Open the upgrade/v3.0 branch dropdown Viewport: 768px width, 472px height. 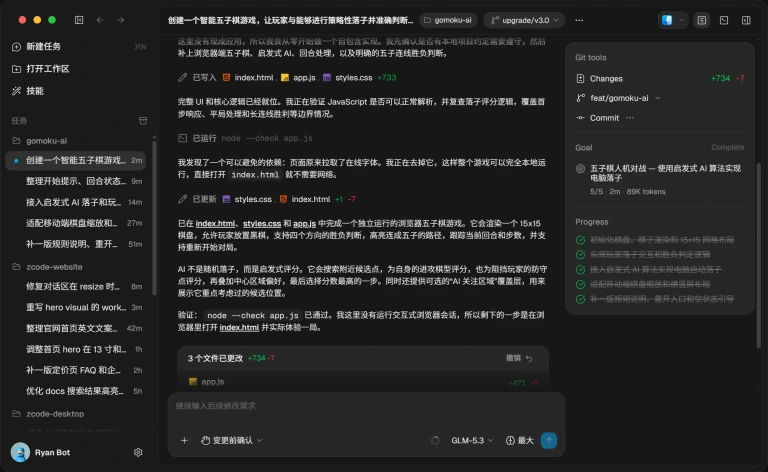coord(524,20)
